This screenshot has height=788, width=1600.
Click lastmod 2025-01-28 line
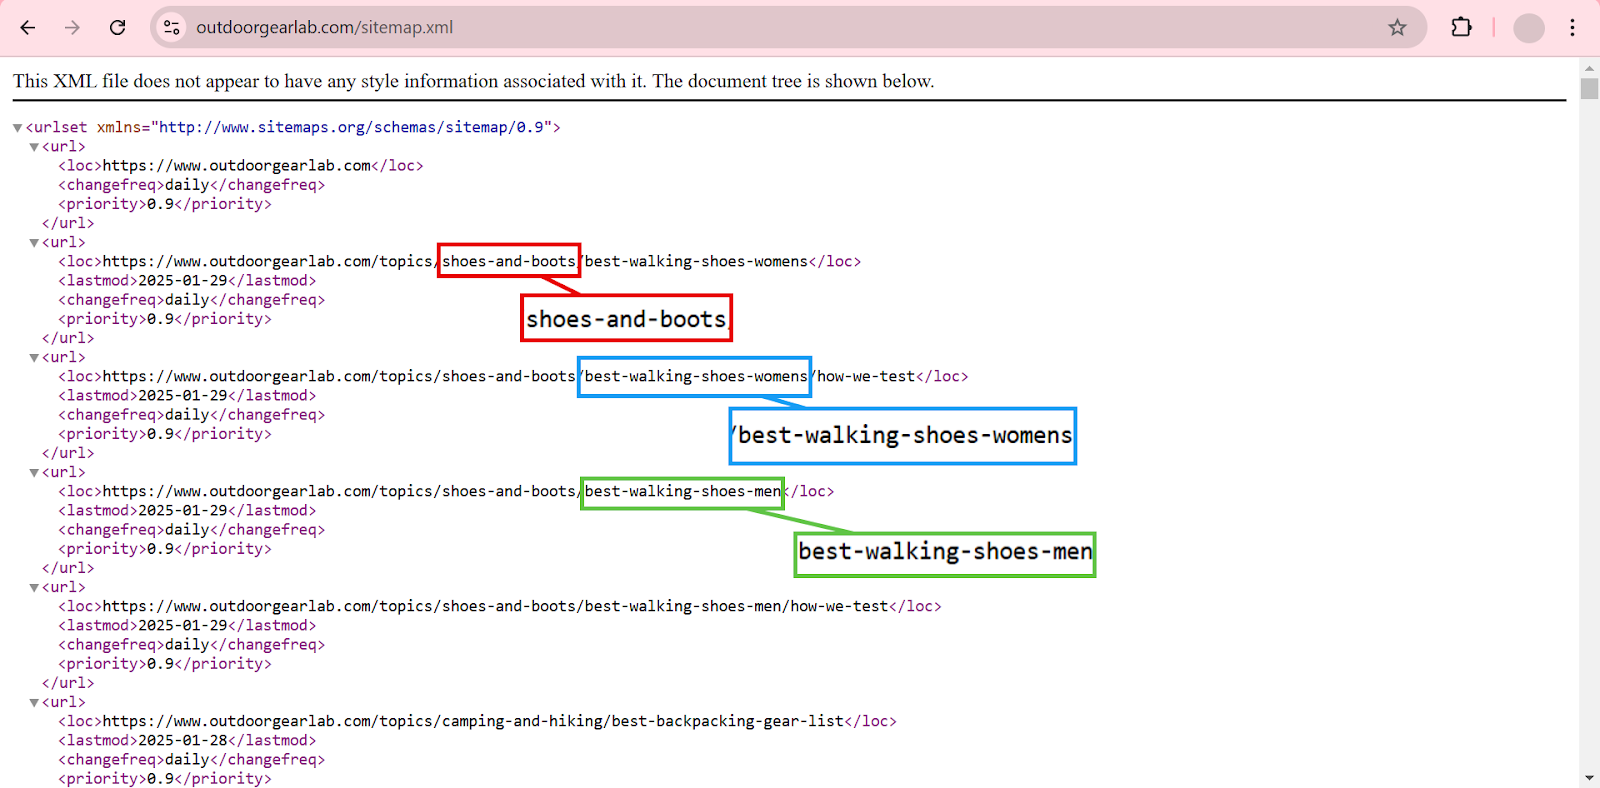[187, 741]
